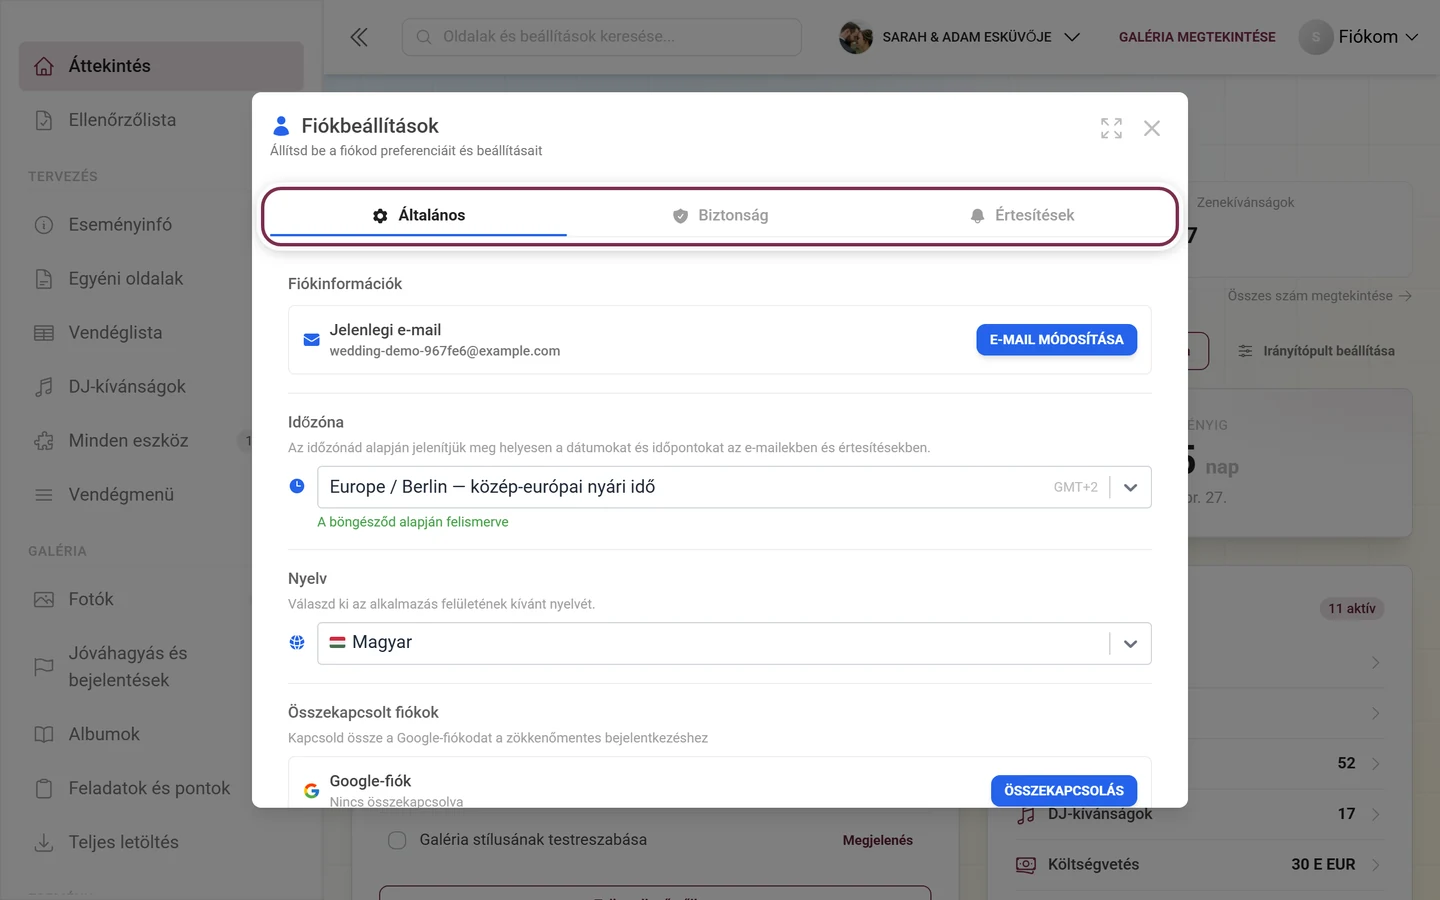The width and height of the screenshot is (1440, 900).
Task: Collapse the sidebar with double-chevron icon
Action: point(359,37)
